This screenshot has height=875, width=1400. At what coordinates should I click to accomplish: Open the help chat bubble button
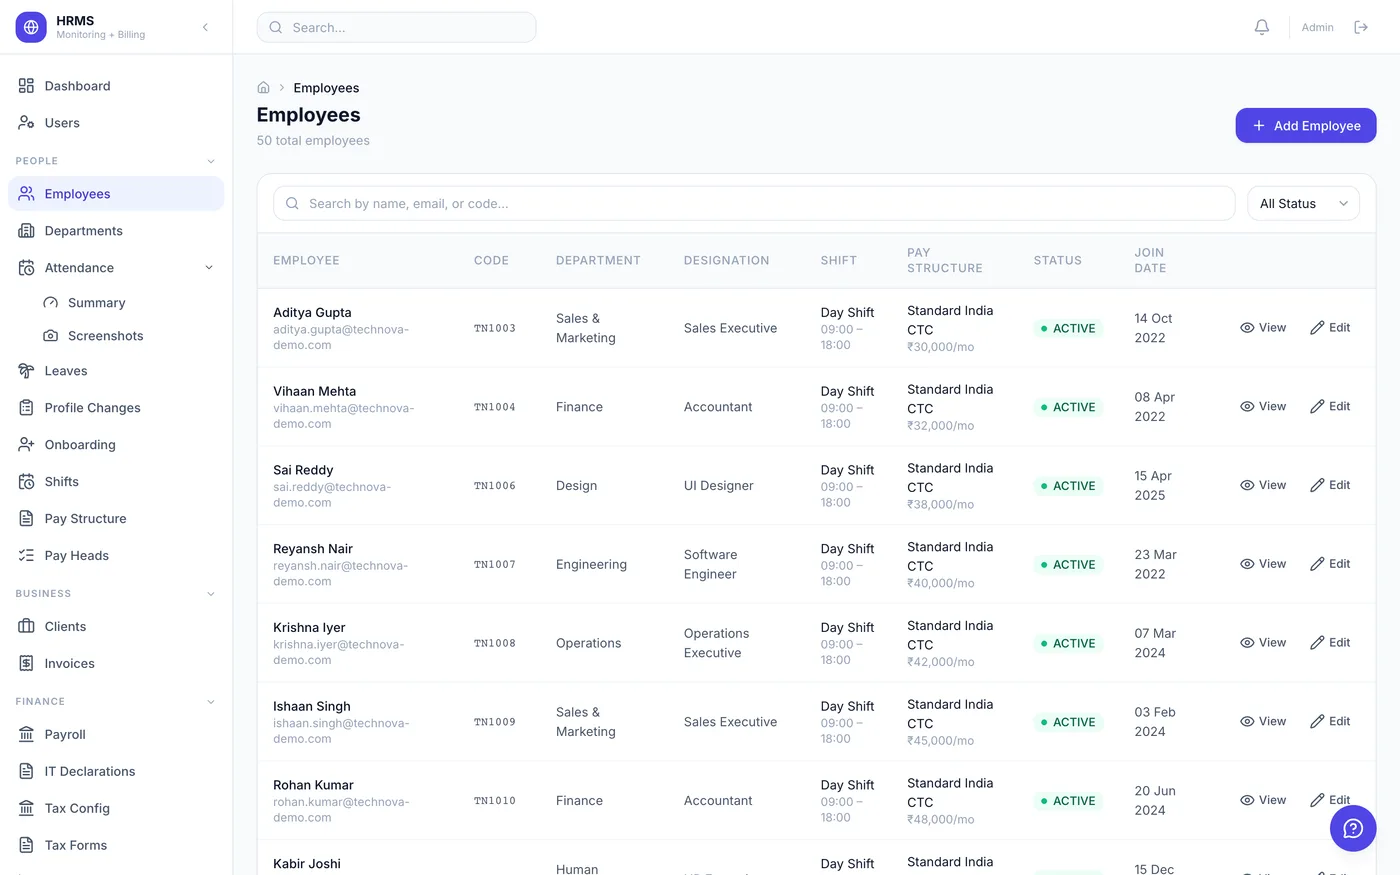click(x=1353, y=828)
